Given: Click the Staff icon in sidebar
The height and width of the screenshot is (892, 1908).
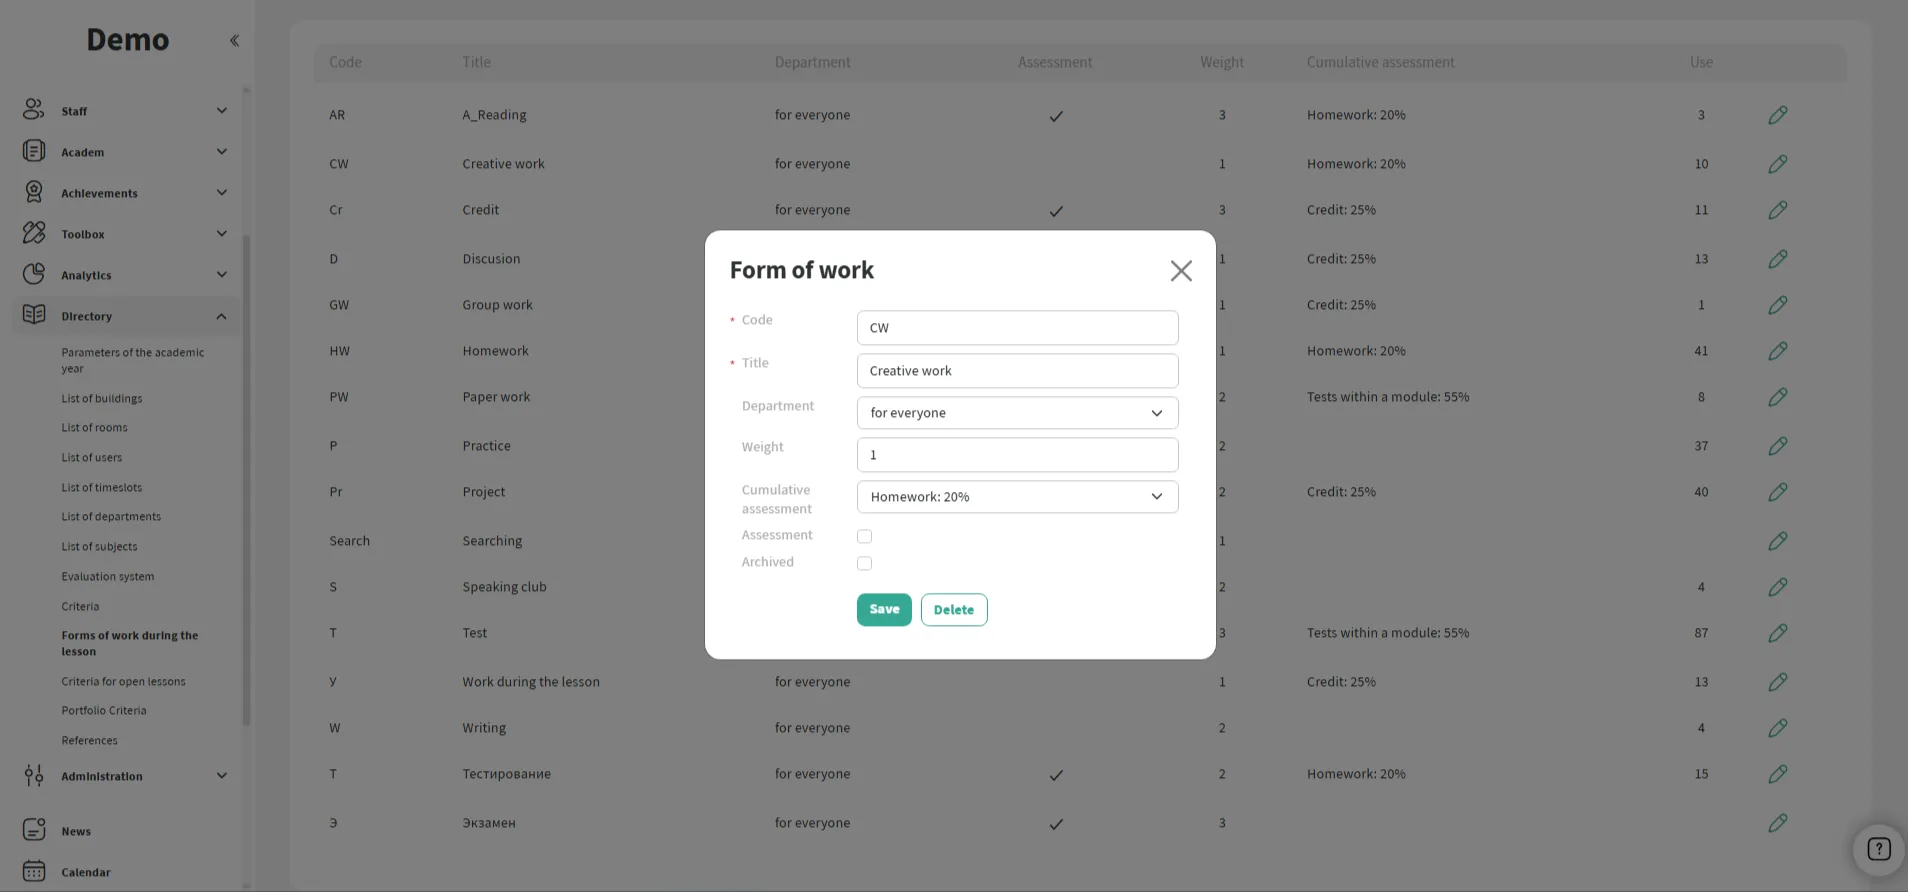Looking at the screenshot, I should [33, 110].
